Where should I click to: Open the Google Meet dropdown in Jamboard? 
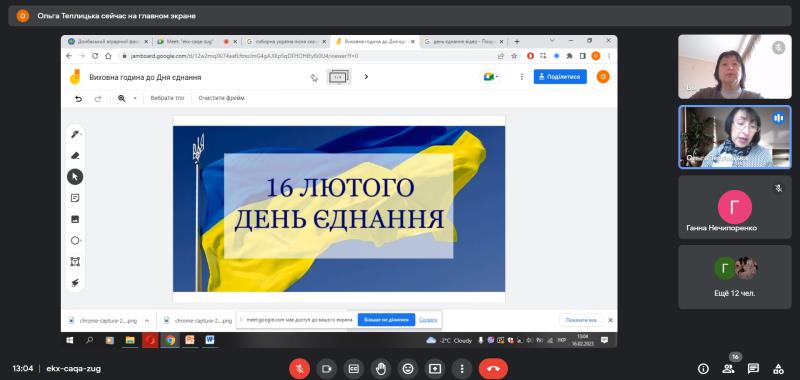tap(491, 77)
